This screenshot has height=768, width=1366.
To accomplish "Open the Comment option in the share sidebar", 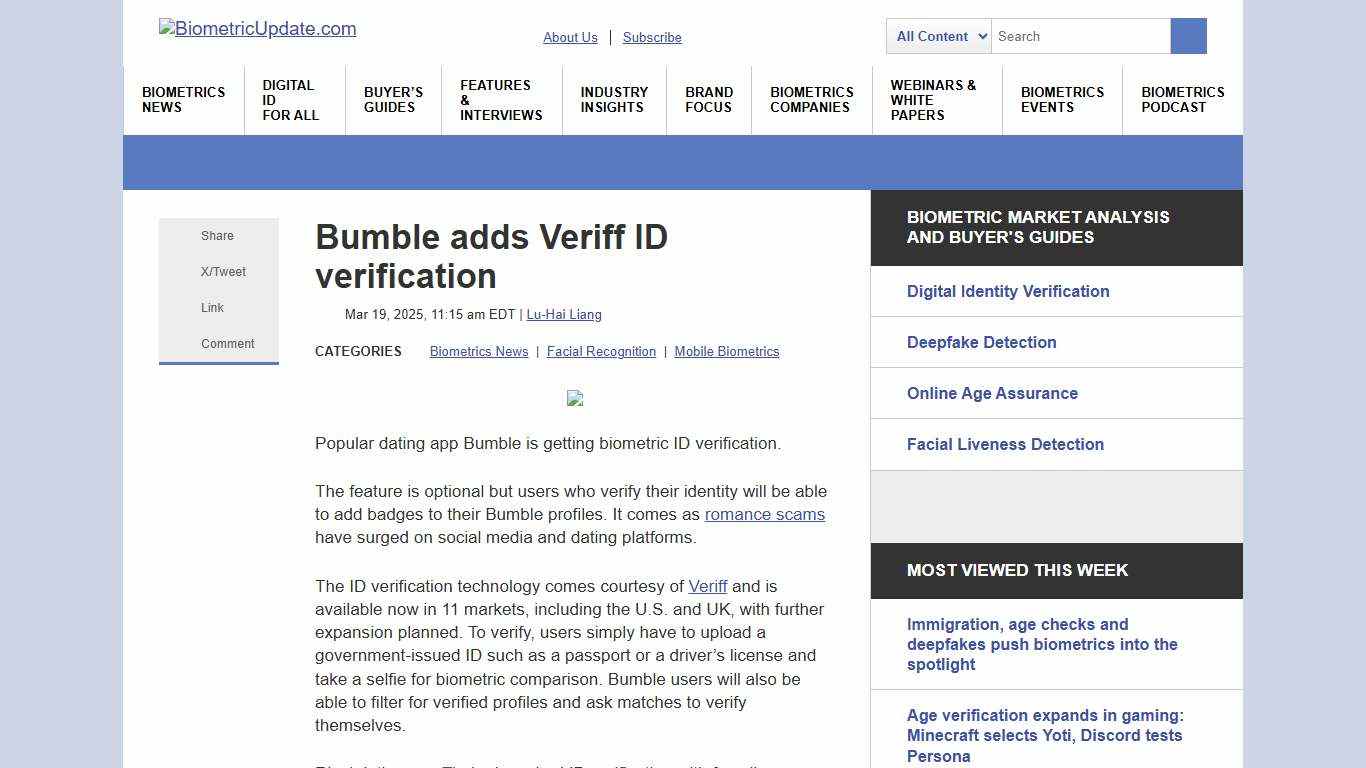I will (x=227, y=343).
